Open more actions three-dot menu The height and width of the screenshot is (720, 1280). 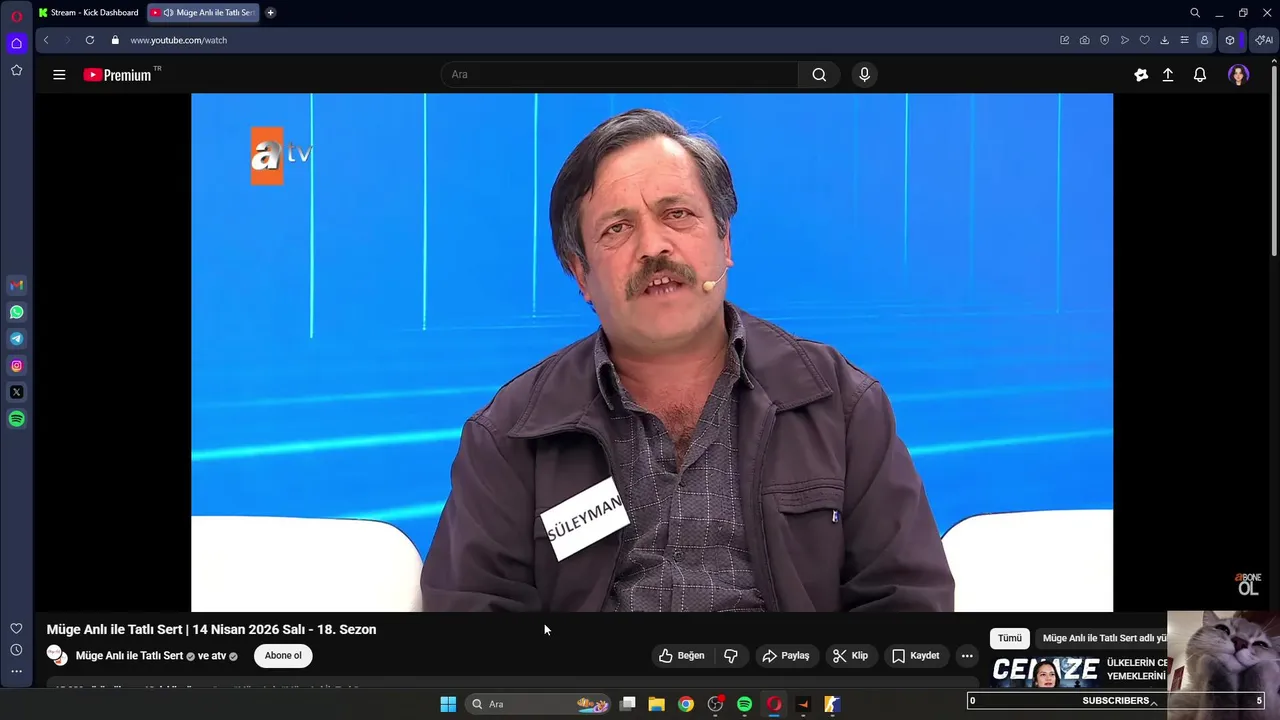(x=967, y=656)
